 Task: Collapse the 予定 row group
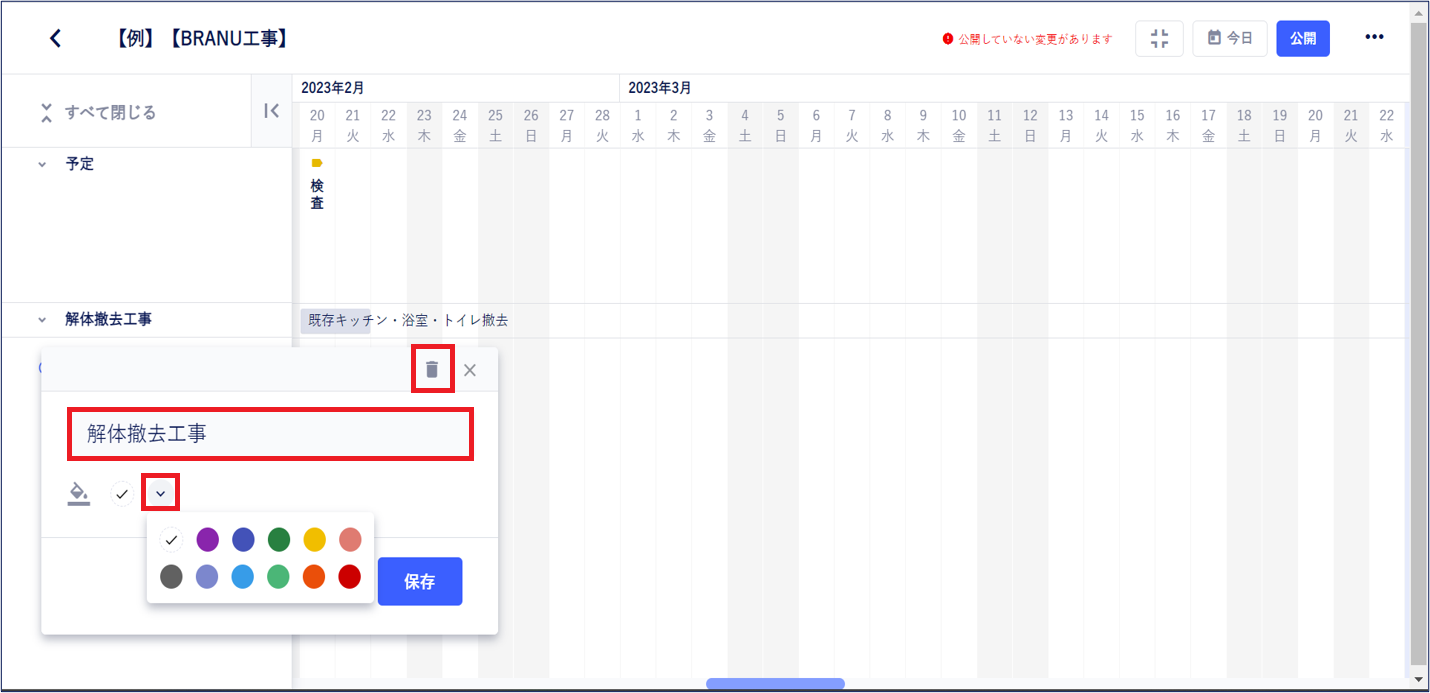pyautogui.click(x=42, y=164)
